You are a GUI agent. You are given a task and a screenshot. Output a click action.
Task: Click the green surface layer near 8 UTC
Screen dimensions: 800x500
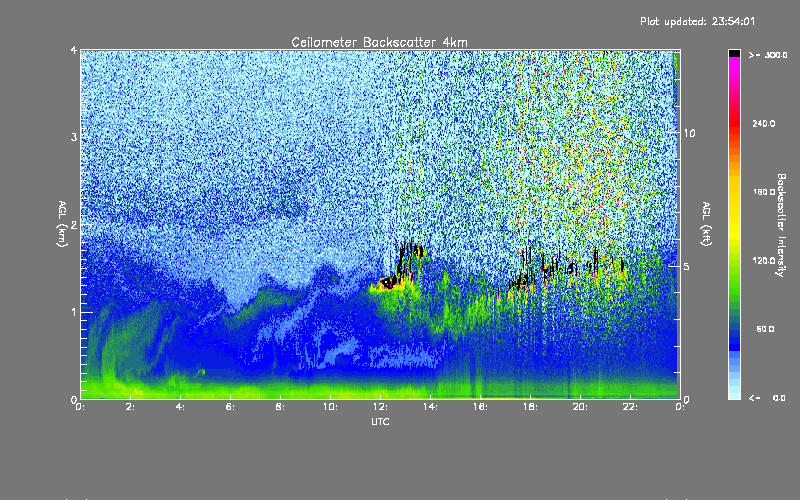pos(280,391)
